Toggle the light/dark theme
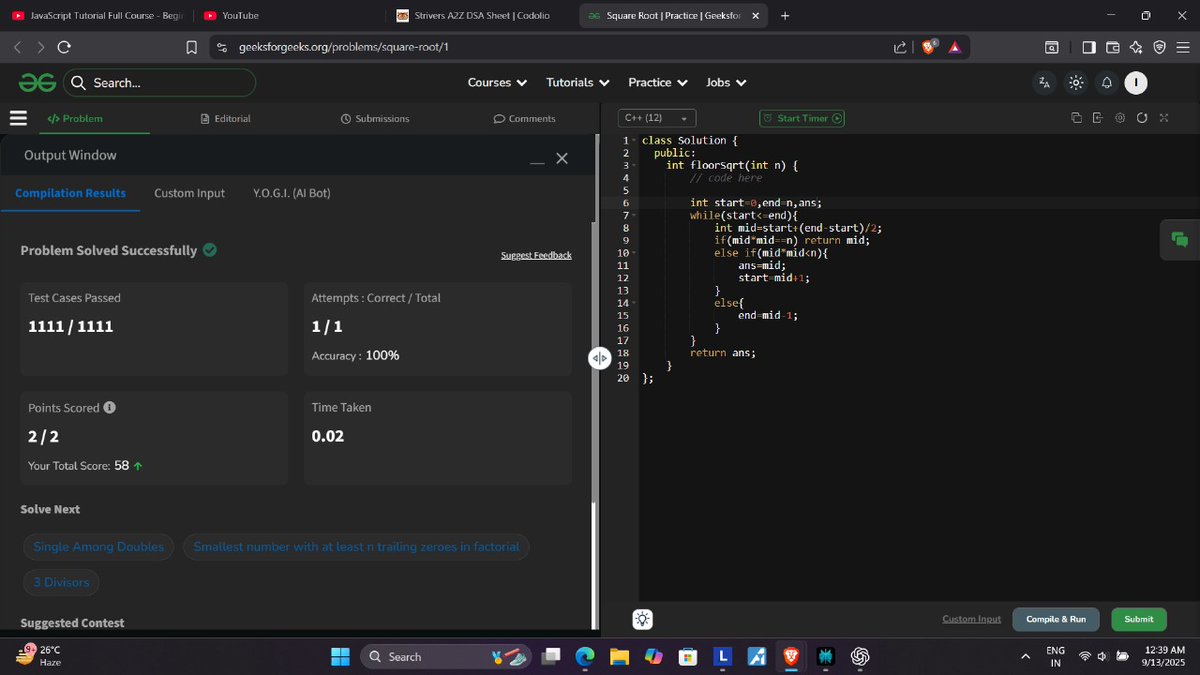 click(x=1076, y=83)
